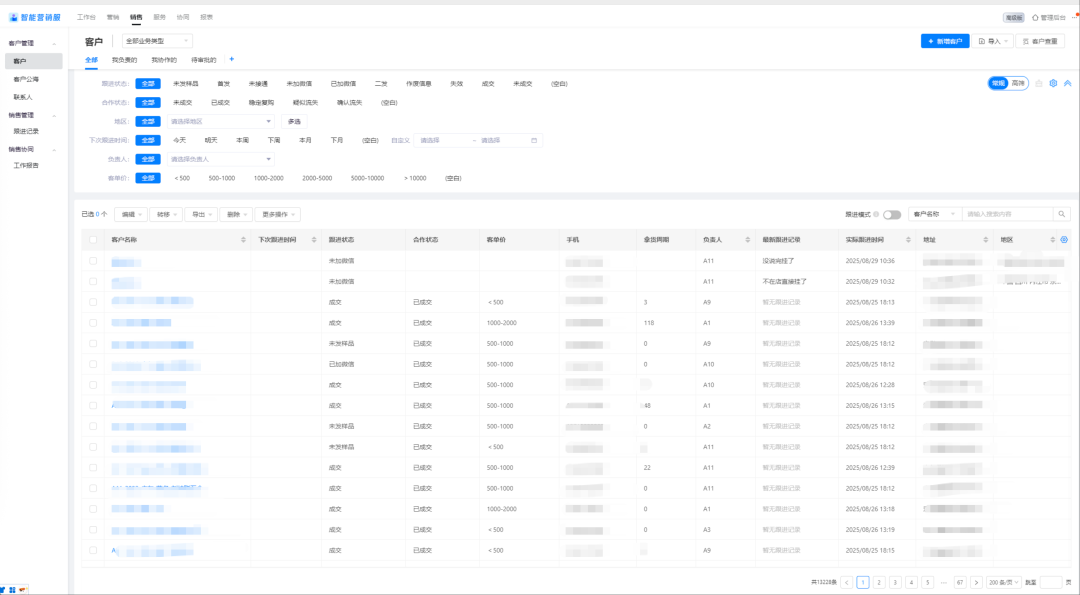Image resolution: width=1080 pixels, height=595 pixels.
Task: Open 管理后台 via the home icon
Action: [1035, 18]
